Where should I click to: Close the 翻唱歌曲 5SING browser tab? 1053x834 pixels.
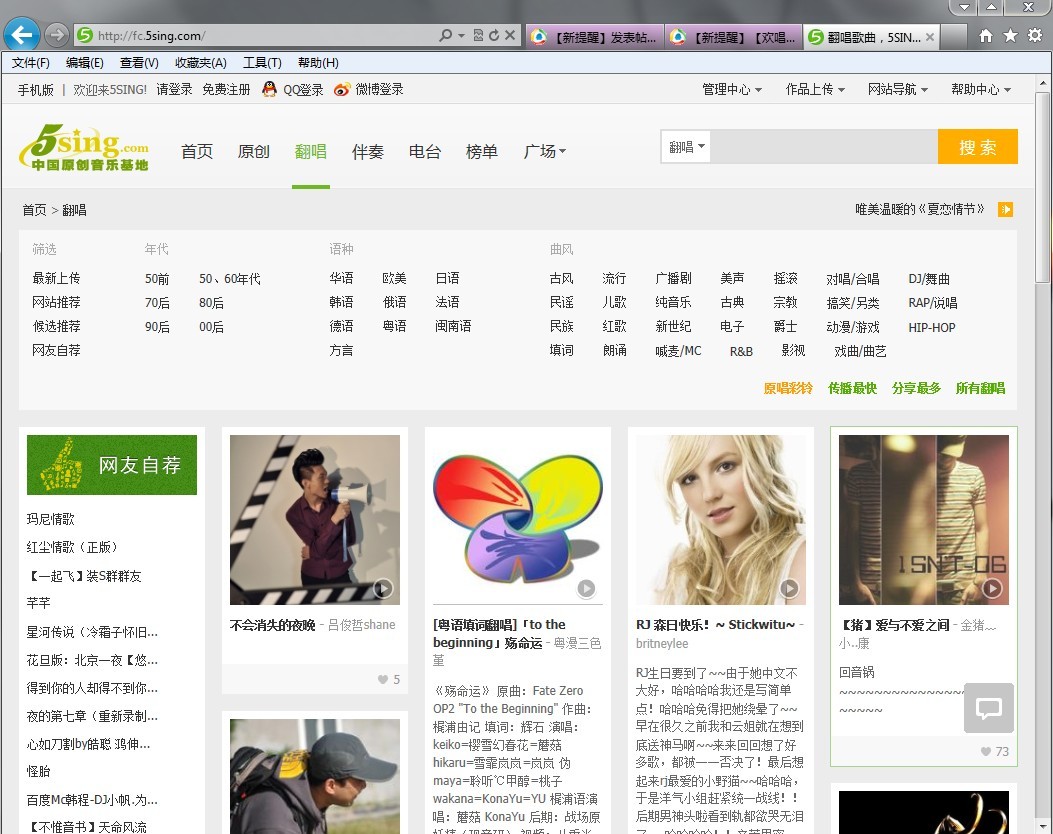[929, 37]
